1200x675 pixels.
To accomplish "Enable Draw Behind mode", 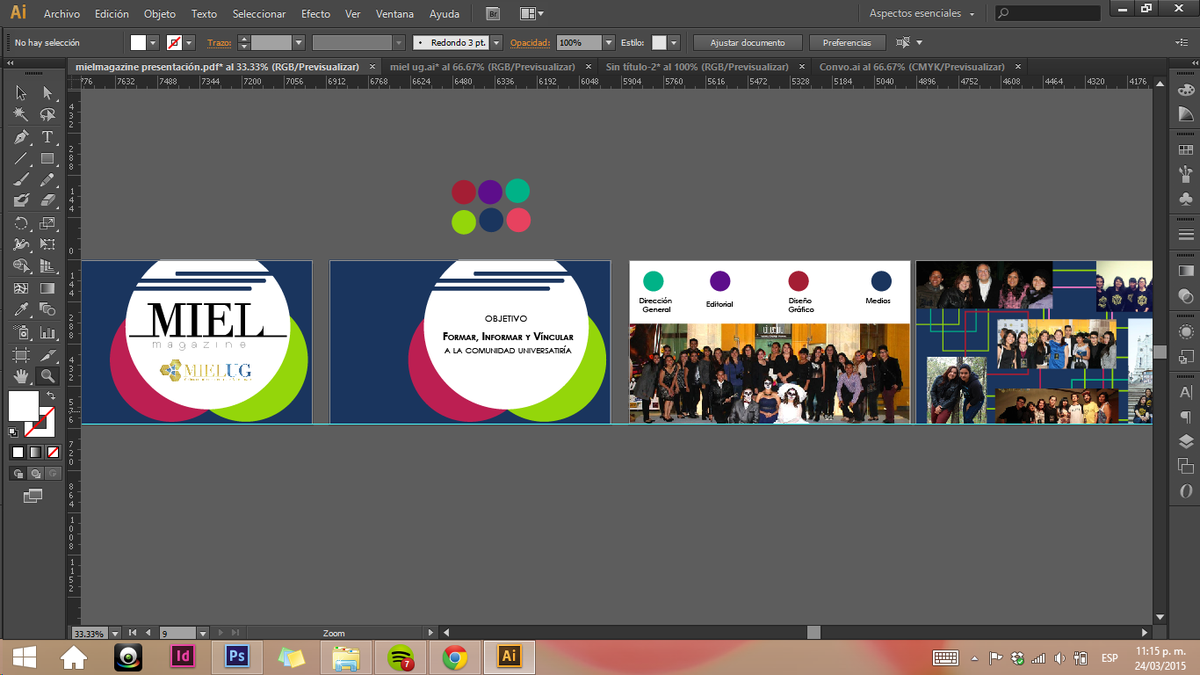I will [x=35, y=473].
